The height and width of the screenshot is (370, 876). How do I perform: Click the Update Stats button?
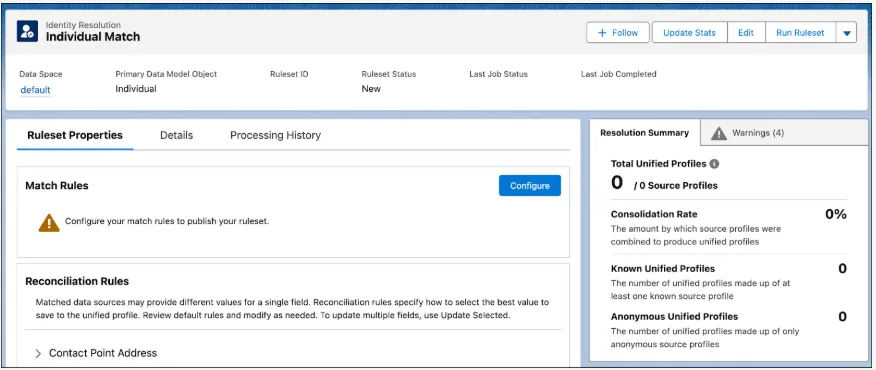click(x=689, y=33)
